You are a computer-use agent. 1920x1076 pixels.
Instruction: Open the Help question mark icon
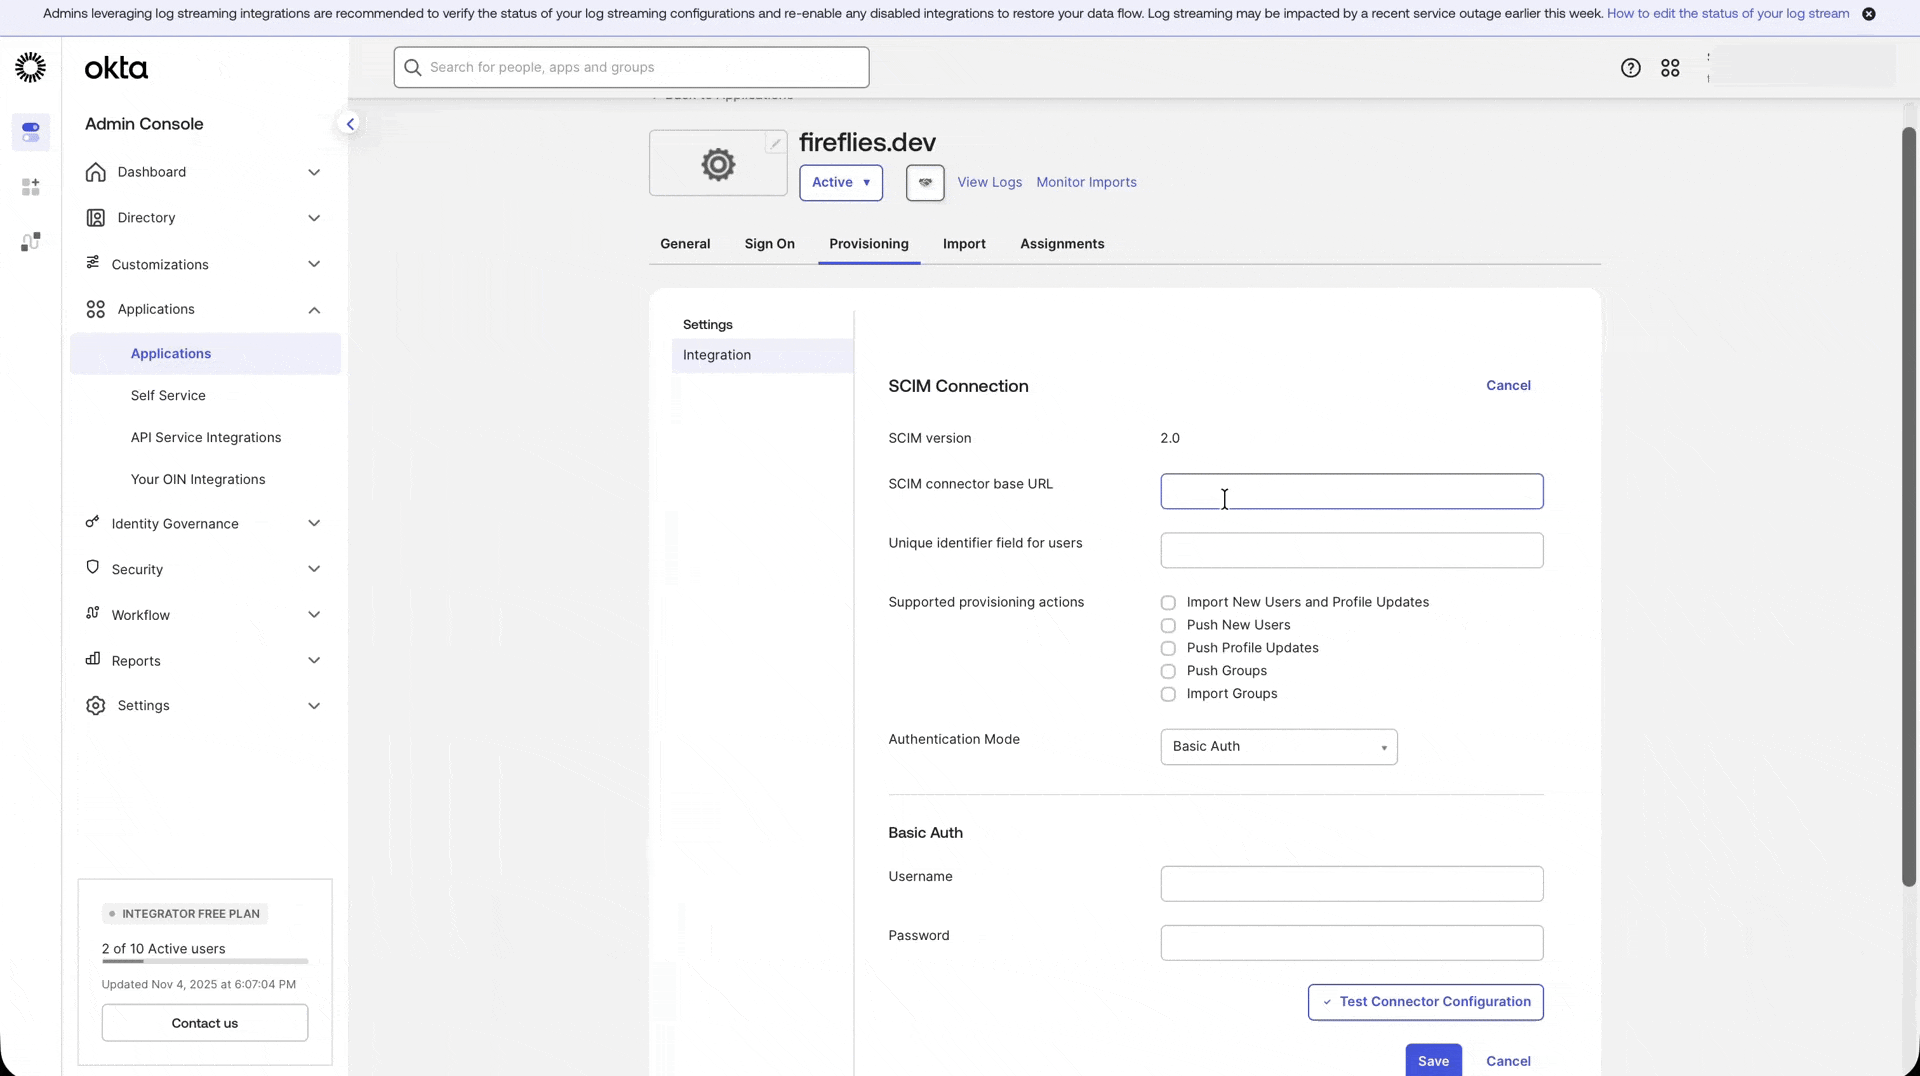(1630, 68)
